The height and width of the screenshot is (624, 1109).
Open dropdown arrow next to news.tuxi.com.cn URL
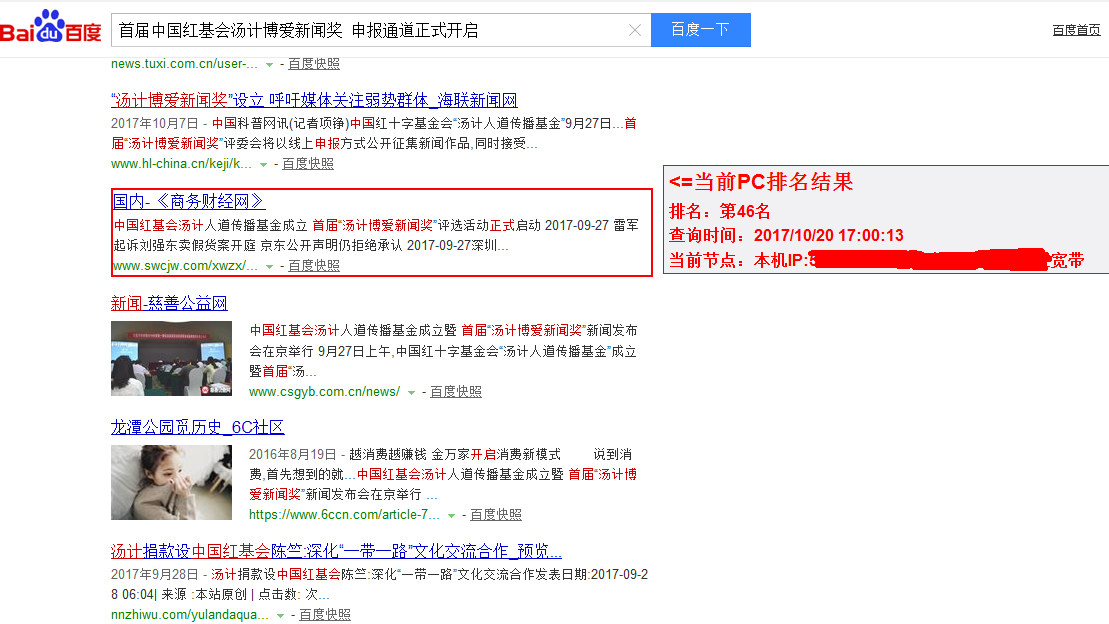[x=269, y=64]
